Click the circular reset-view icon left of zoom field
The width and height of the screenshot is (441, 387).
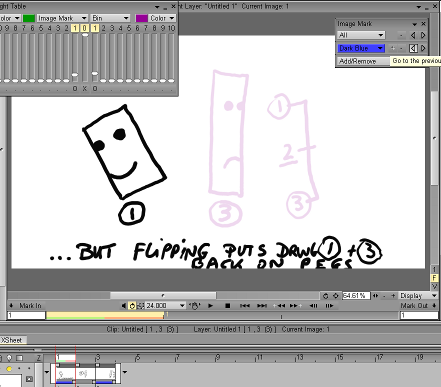coord(326,296)
